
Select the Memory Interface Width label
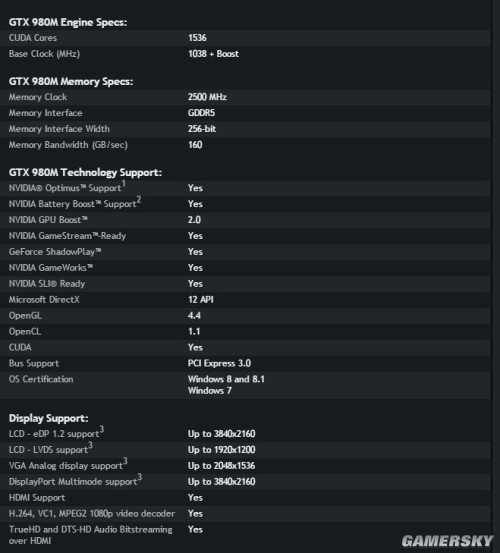coord(59,129)
